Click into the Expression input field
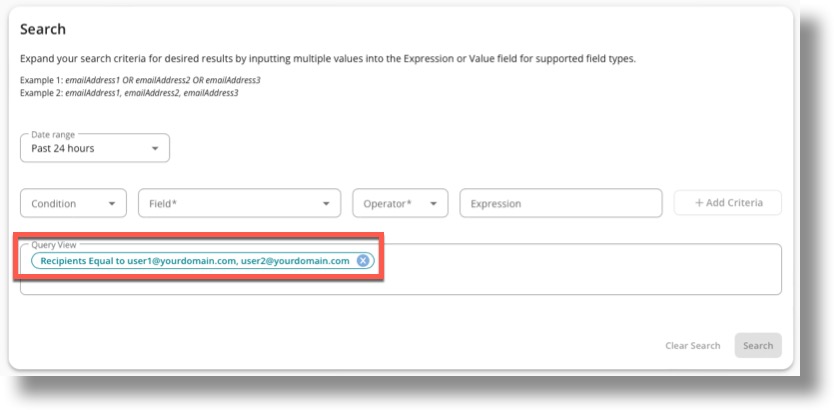Viewport: 834px width, 410px height. coord(560,204)
